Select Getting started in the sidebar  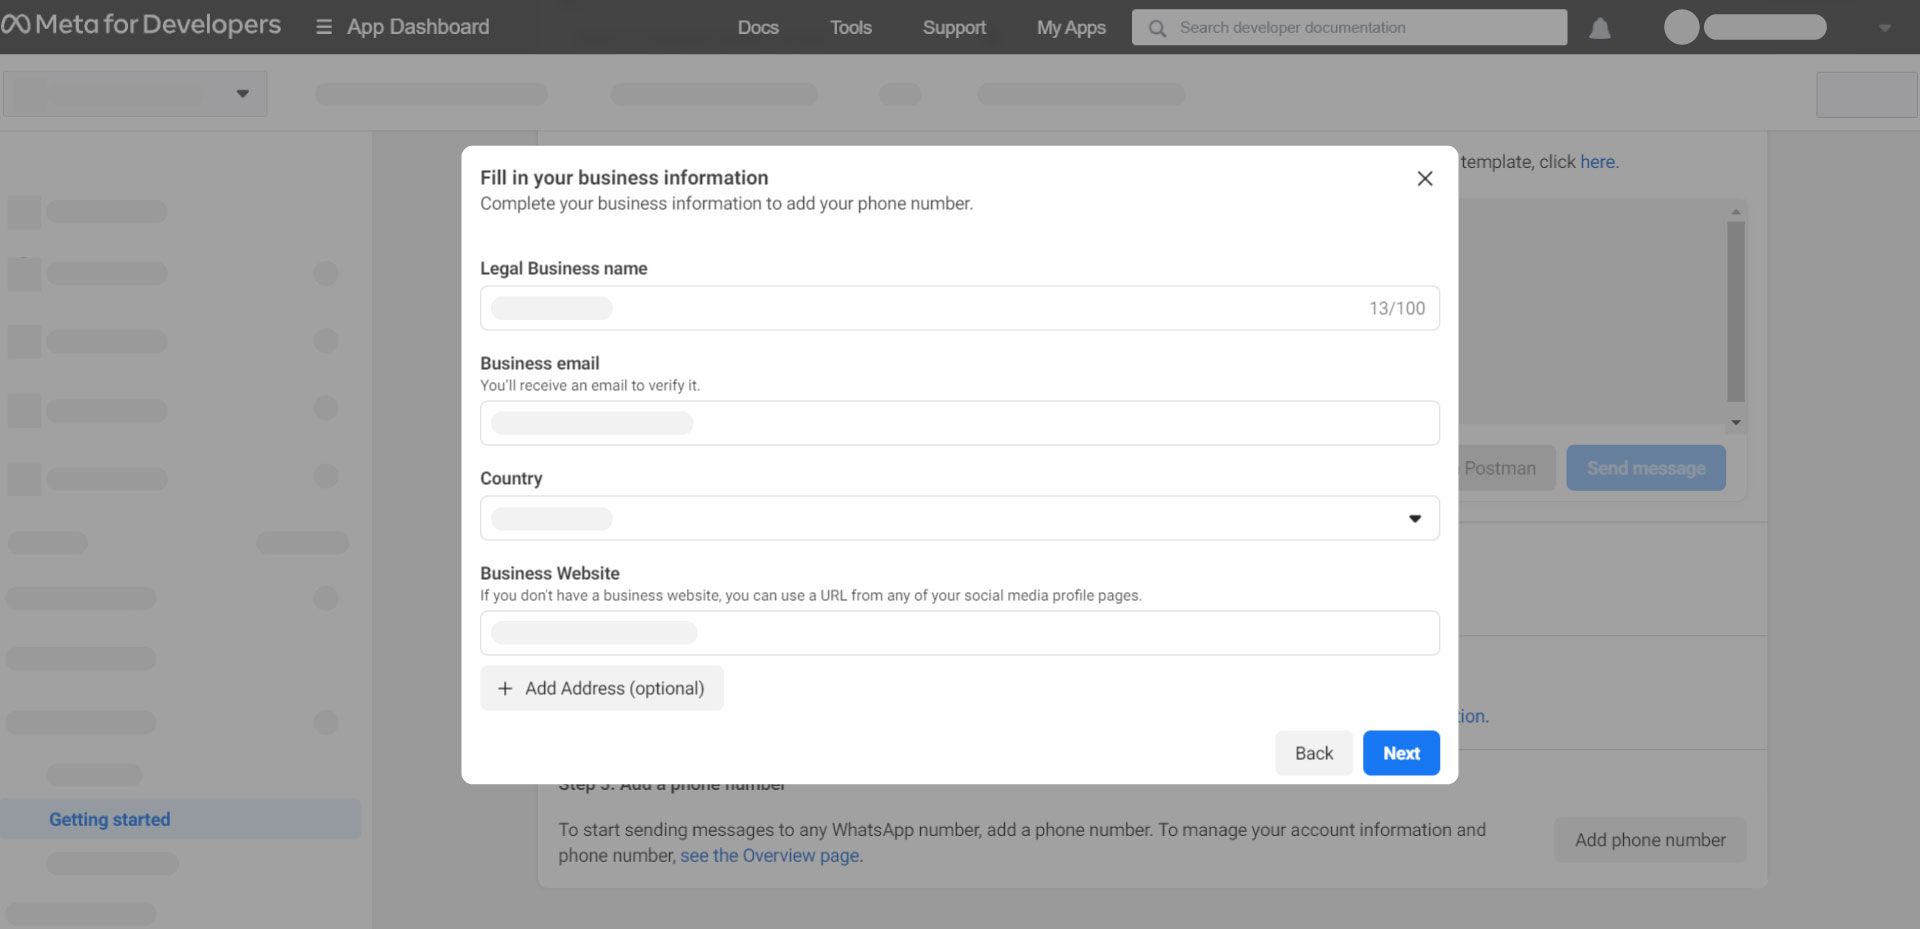(x=108, y=819)
